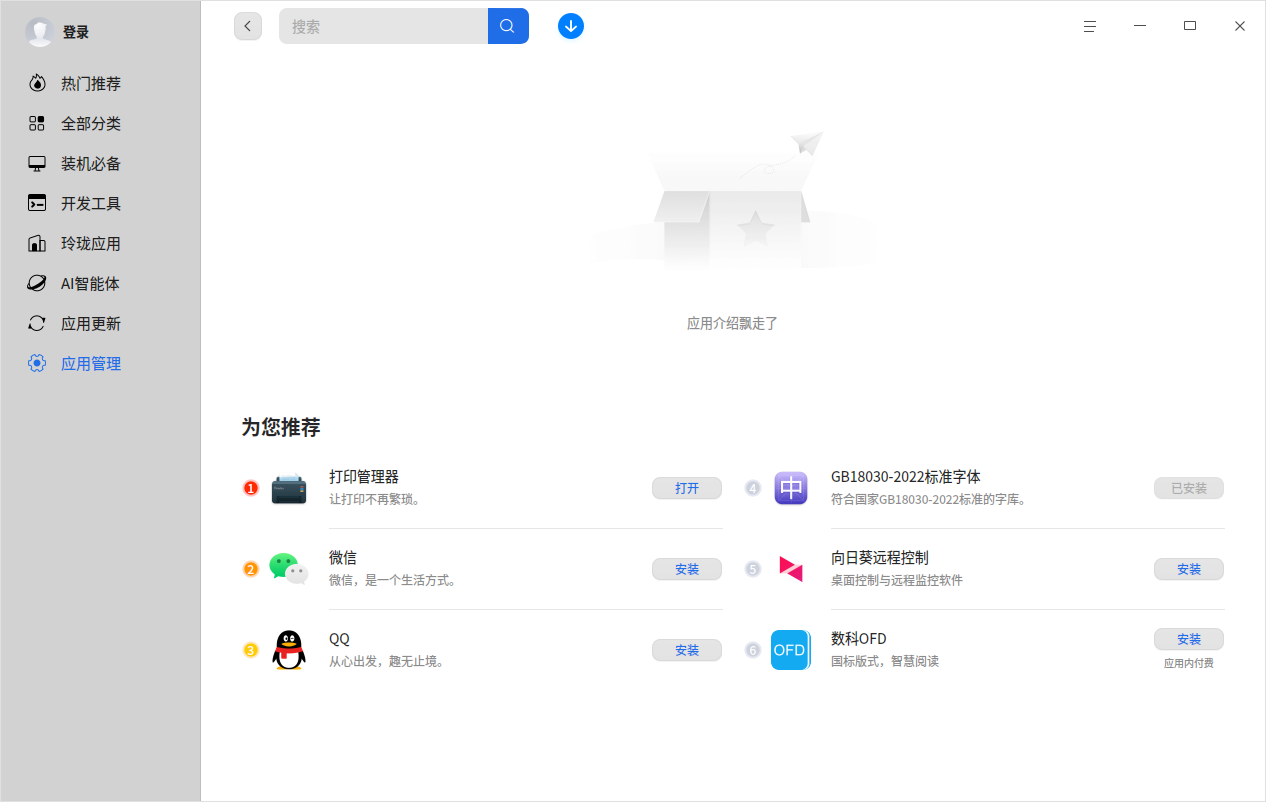This screenshot has width=1266, height=802.
Task: Click the grid icon beside 全部分类
Action: click(37, 124)
